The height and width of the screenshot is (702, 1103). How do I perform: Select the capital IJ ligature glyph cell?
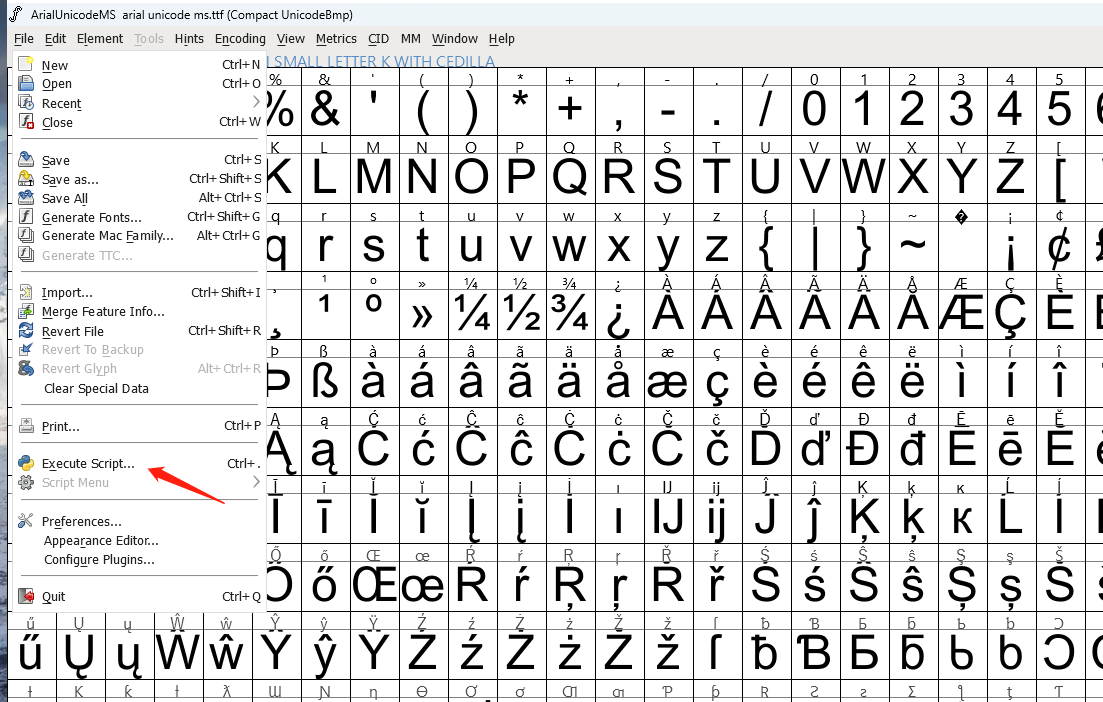pyautogui.click(x=668, y=518)
